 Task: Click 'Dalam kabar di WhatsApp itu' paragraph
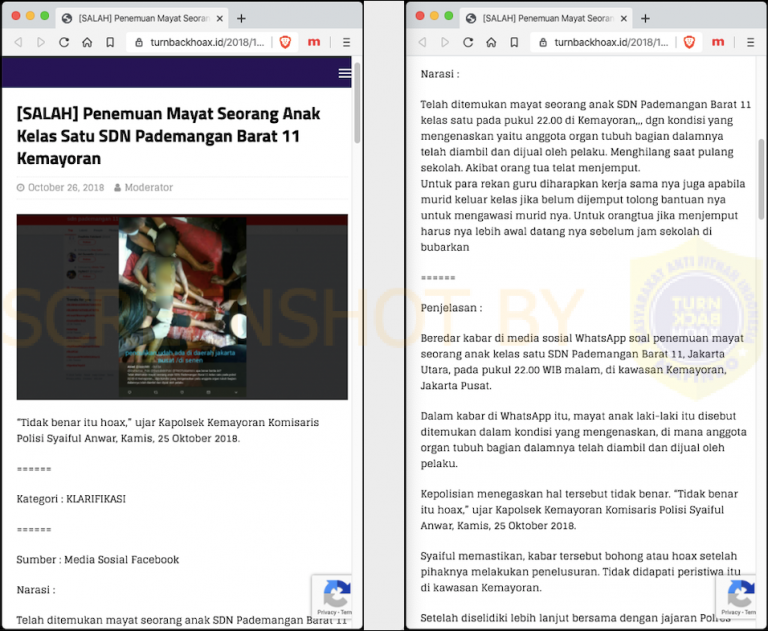click(584, 439)
